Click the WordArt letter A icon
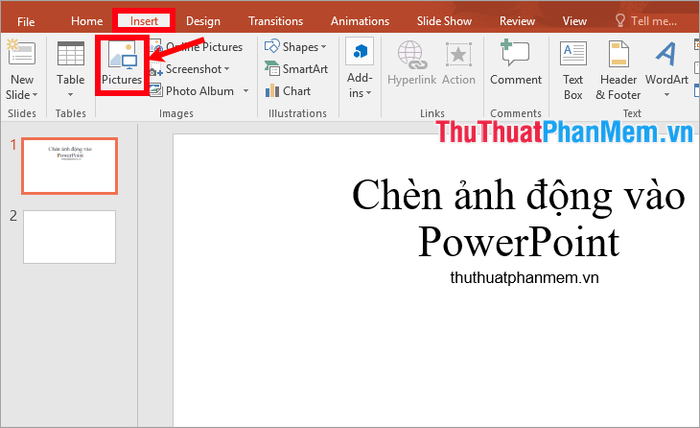This screenshot has height=428, width=700. click(666, 54)
